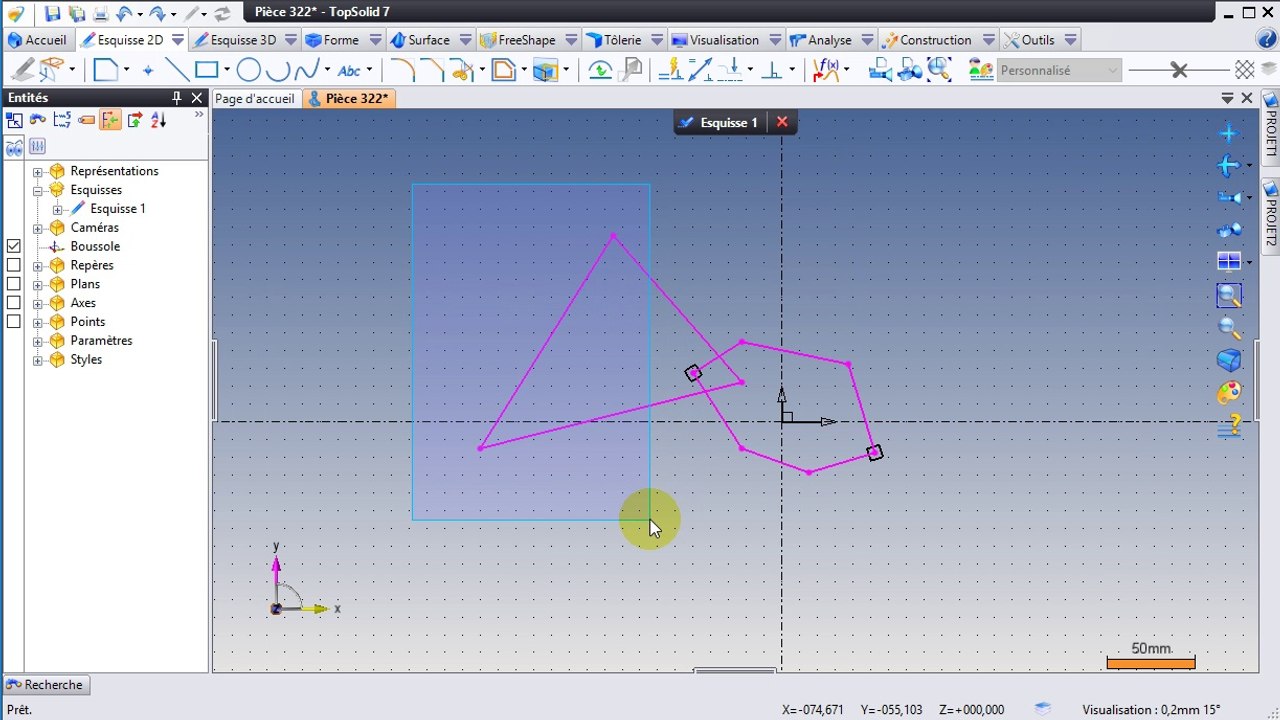Click the line style thickness control
The image size is (1280, 720).
click(x=1179, y=70)
